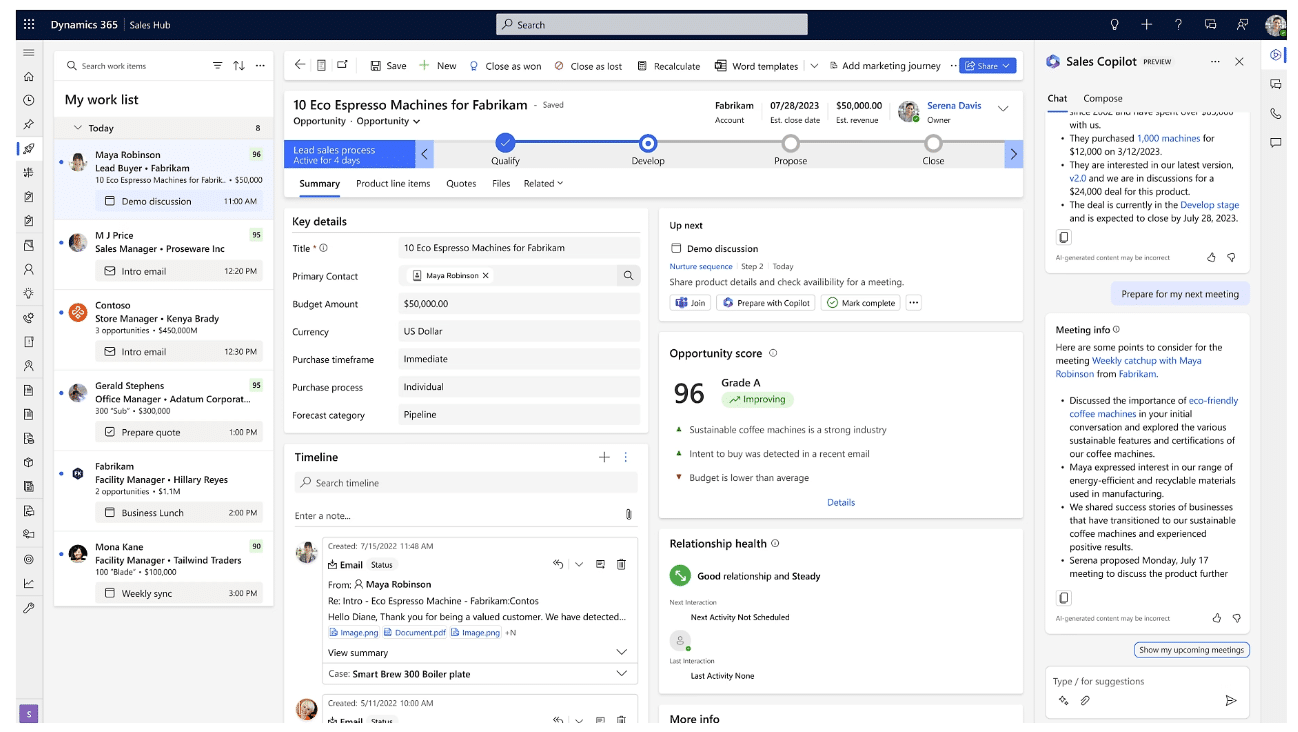The width and height of the screenshot is (1298, 732).
Task: Open the Summary tab
Action: (320, 183)
